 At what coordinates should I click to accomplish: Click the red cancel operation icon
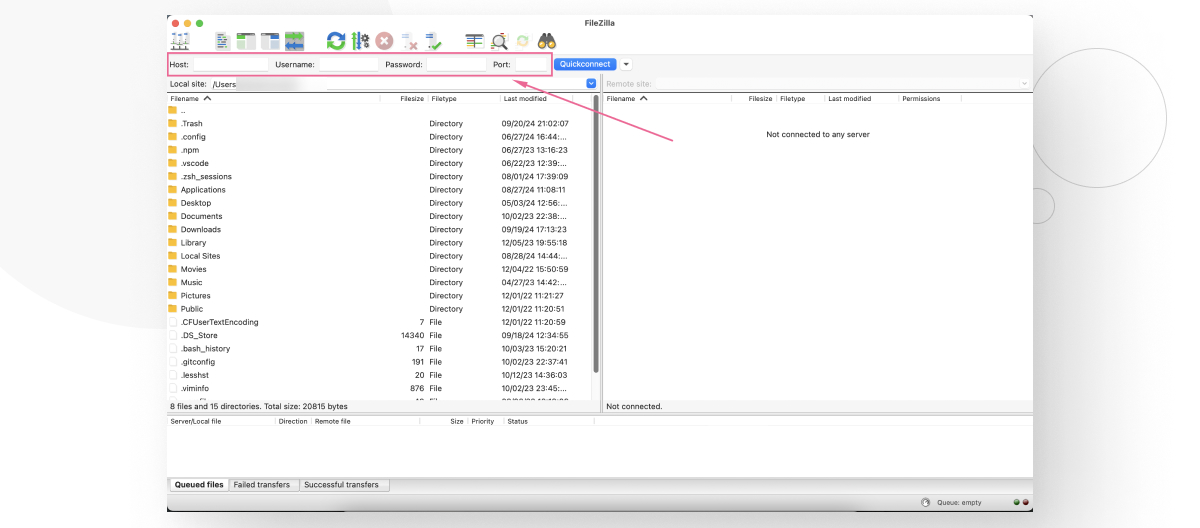pyautogui.click(x=384, y=41)
